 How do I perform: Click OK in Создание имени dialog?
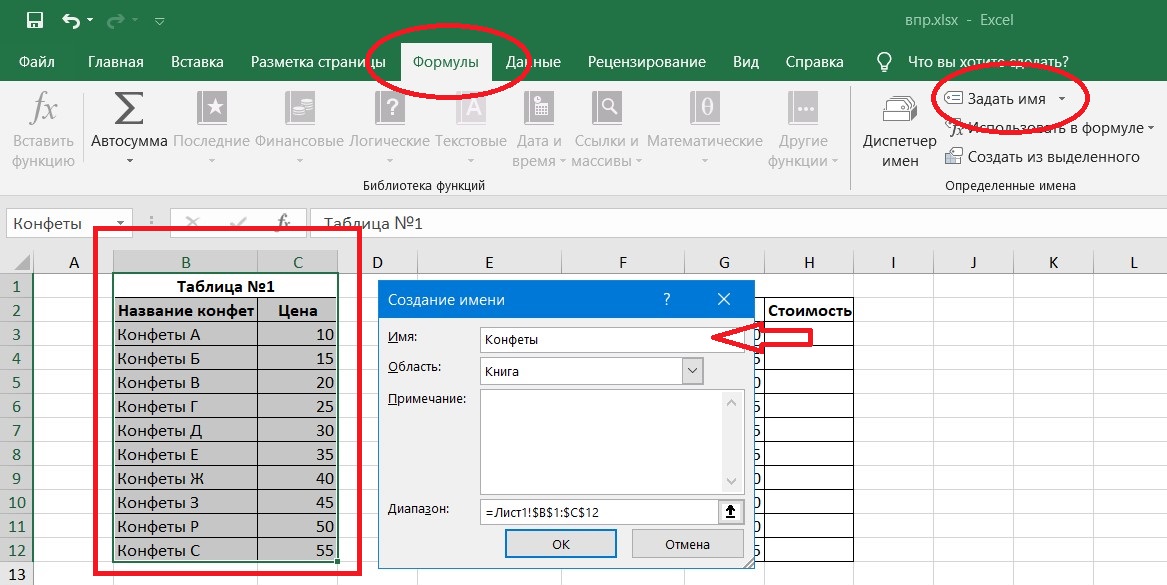pos(560,544)
